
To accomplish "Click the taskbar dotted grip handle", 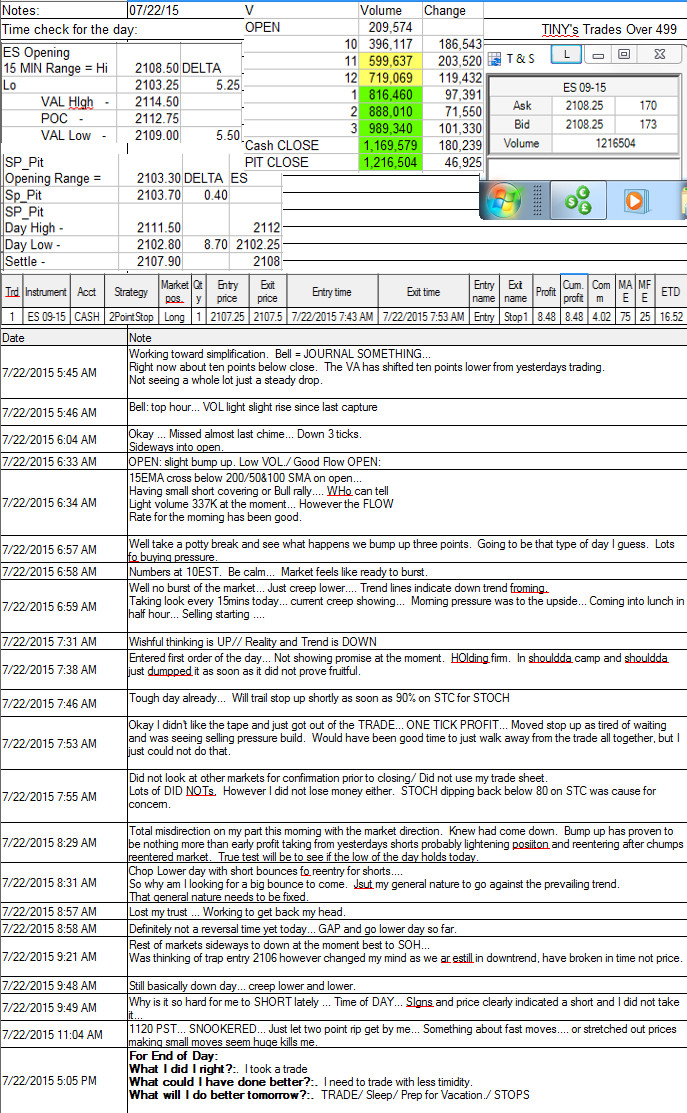I will click(537, 201).
